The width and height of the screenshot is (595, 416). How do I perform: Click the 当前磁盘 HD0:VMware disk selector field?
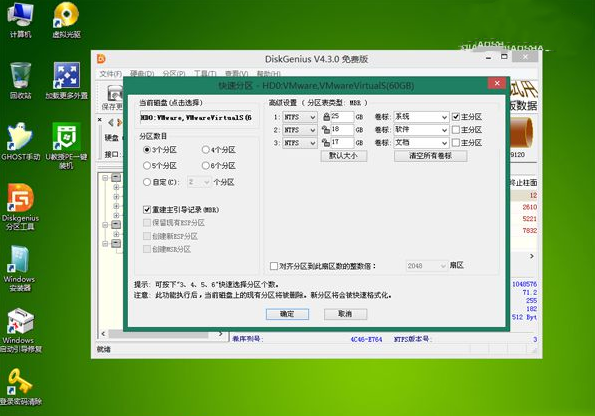tap(196, 118)
